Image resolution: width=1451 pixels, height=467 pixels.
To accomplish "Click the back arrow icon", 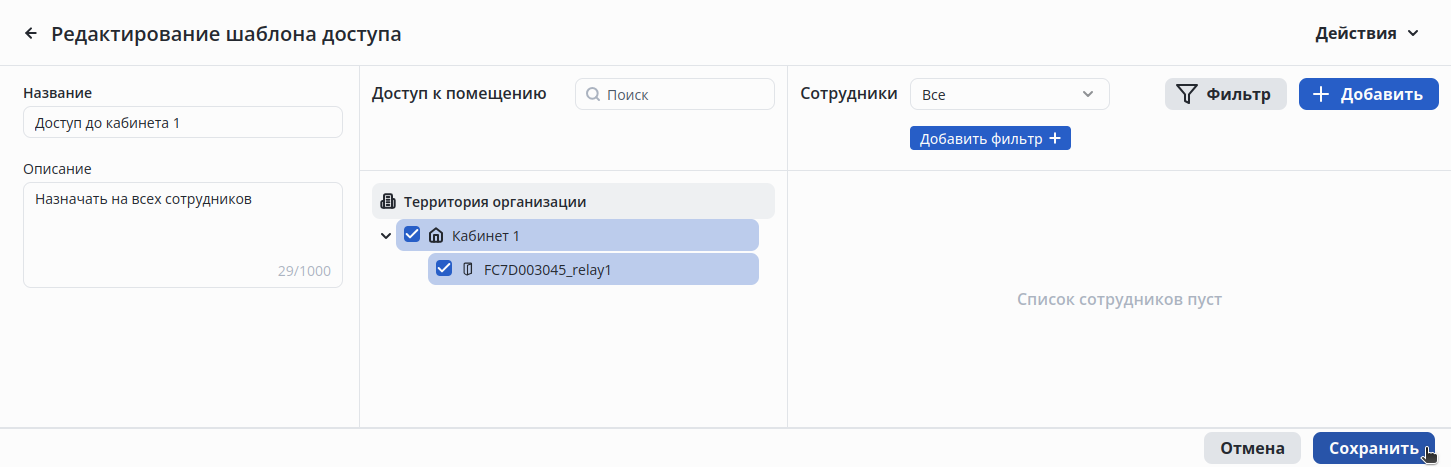I will pyautogui.click(x=31, y=34).
